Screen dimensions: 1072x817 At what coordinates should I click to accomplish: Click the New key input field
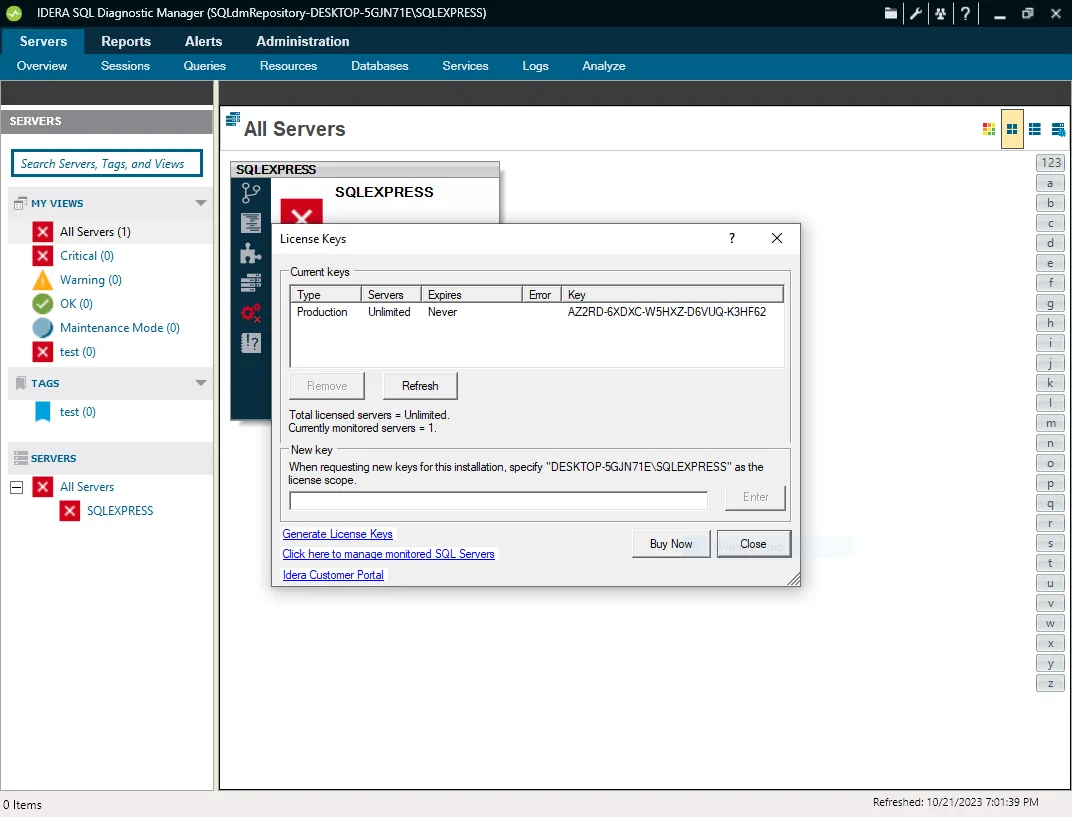coord(498,500)
